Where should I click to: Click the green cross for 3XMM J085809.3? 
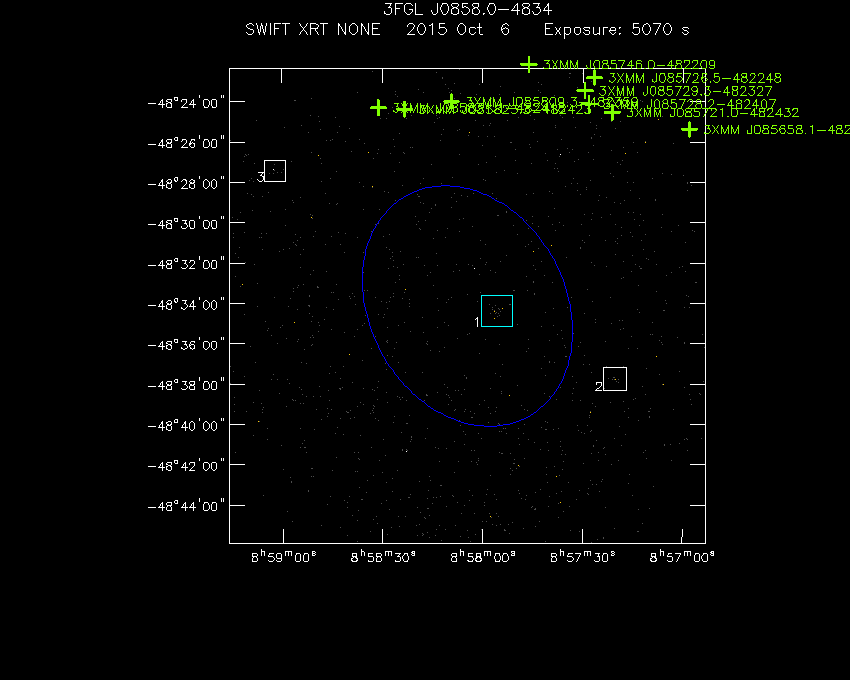point(451,101)
